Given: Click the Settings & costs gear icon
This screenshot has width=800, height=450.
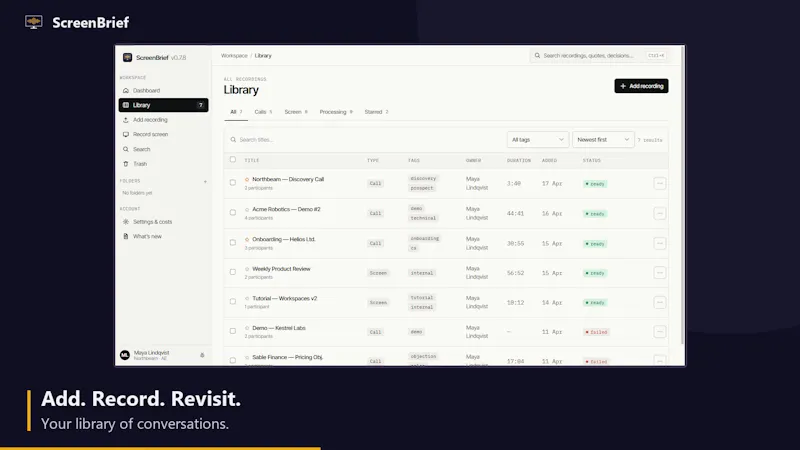Looking at the screenshot, I should tap(126, 221).
